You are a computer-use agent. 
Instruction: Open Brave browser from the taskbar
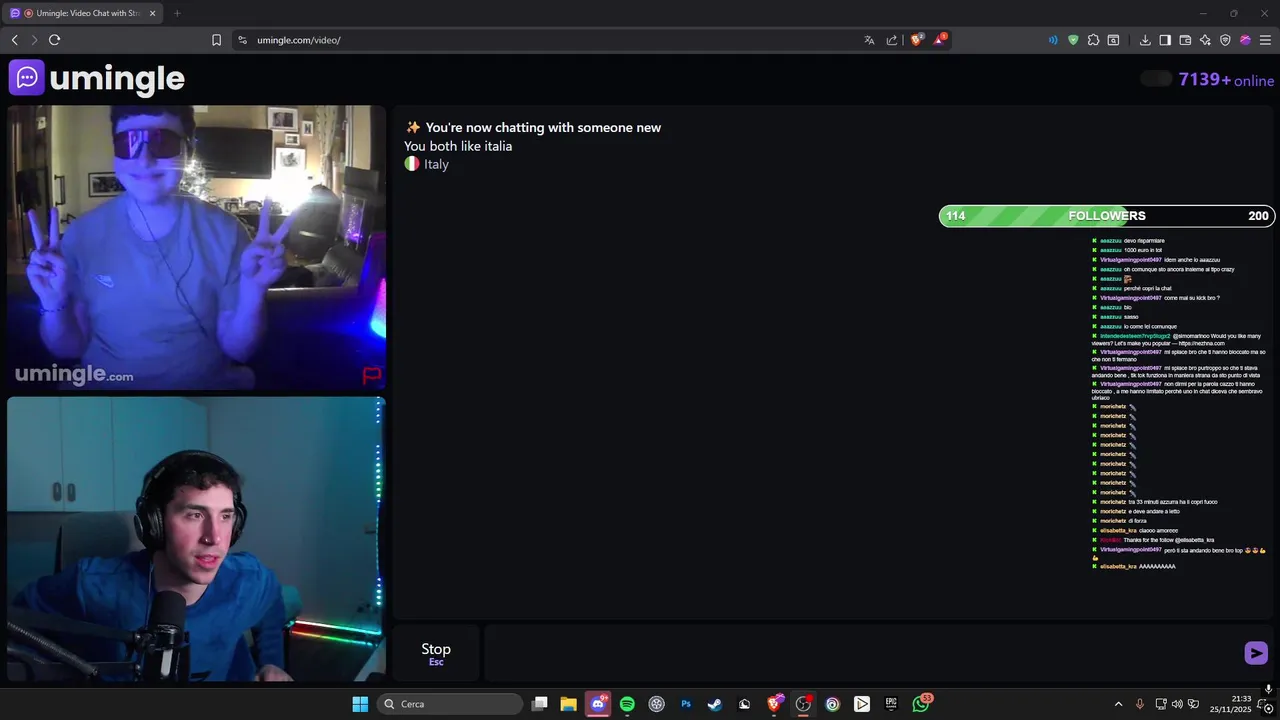pyautogui.click(x=774, y=704)
